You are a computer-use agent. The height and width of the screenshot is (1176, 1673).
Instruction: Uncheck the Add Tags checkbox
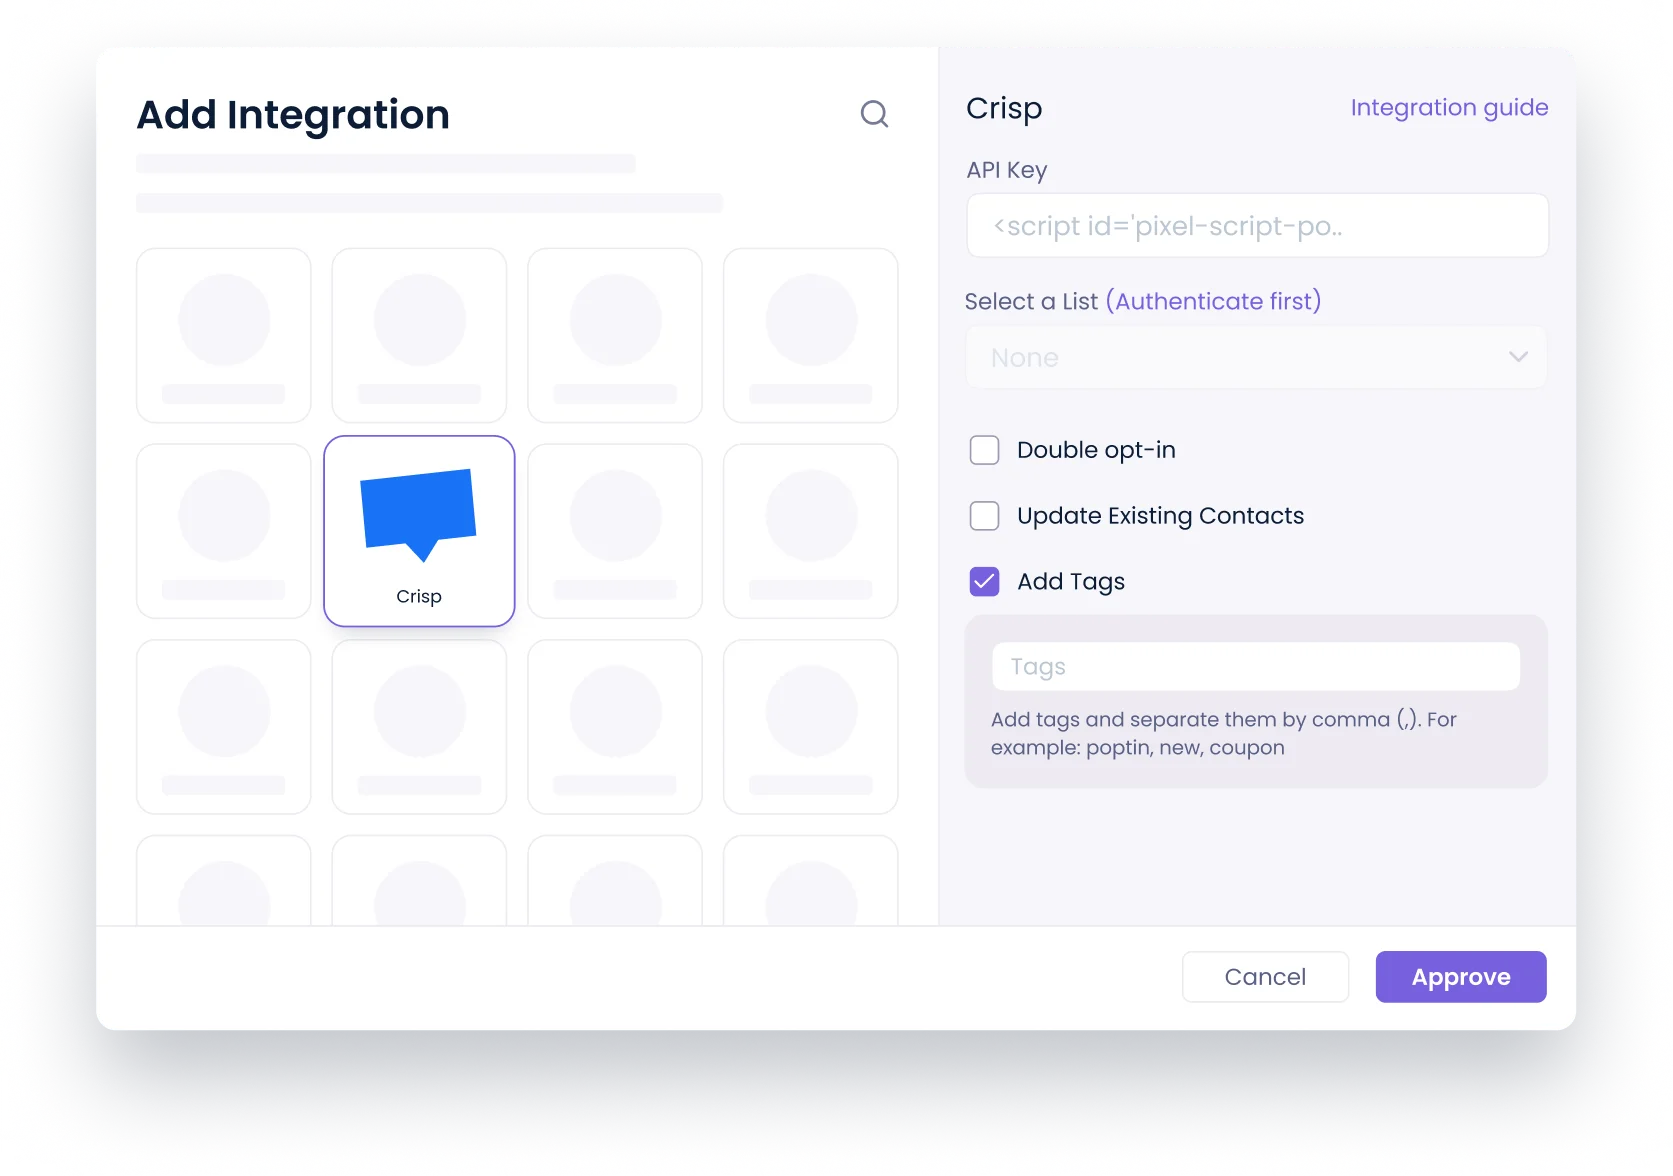coord(985,582)
